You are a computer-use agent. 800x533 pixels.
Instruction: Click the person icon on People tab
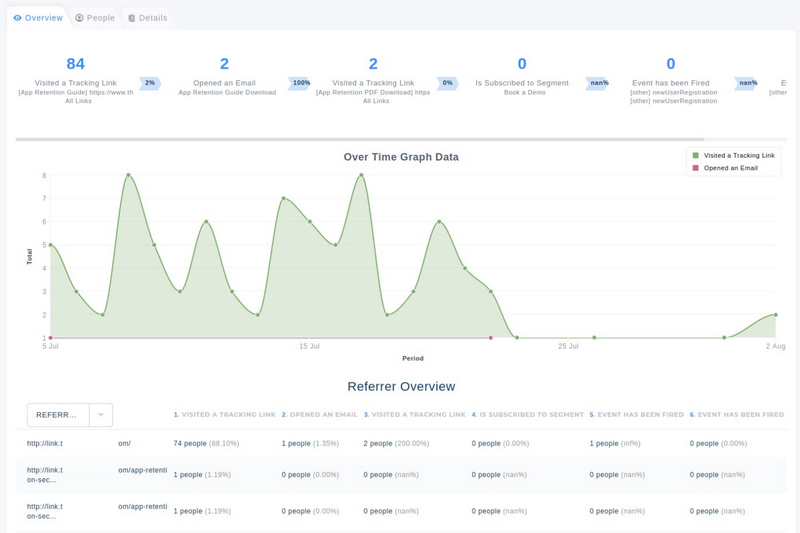[79, 18]
